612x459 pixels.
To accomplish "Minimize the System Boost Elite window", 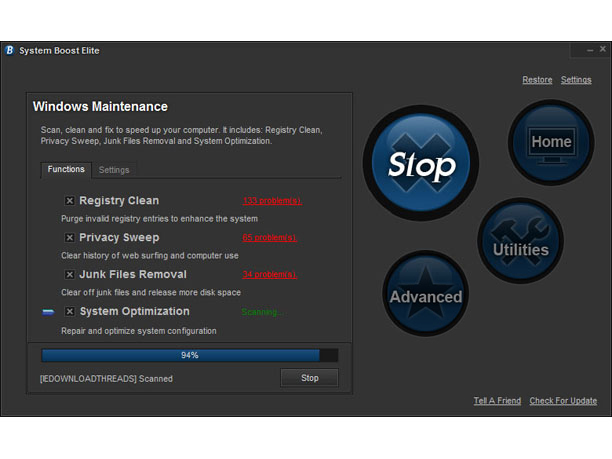I will 590,50.
